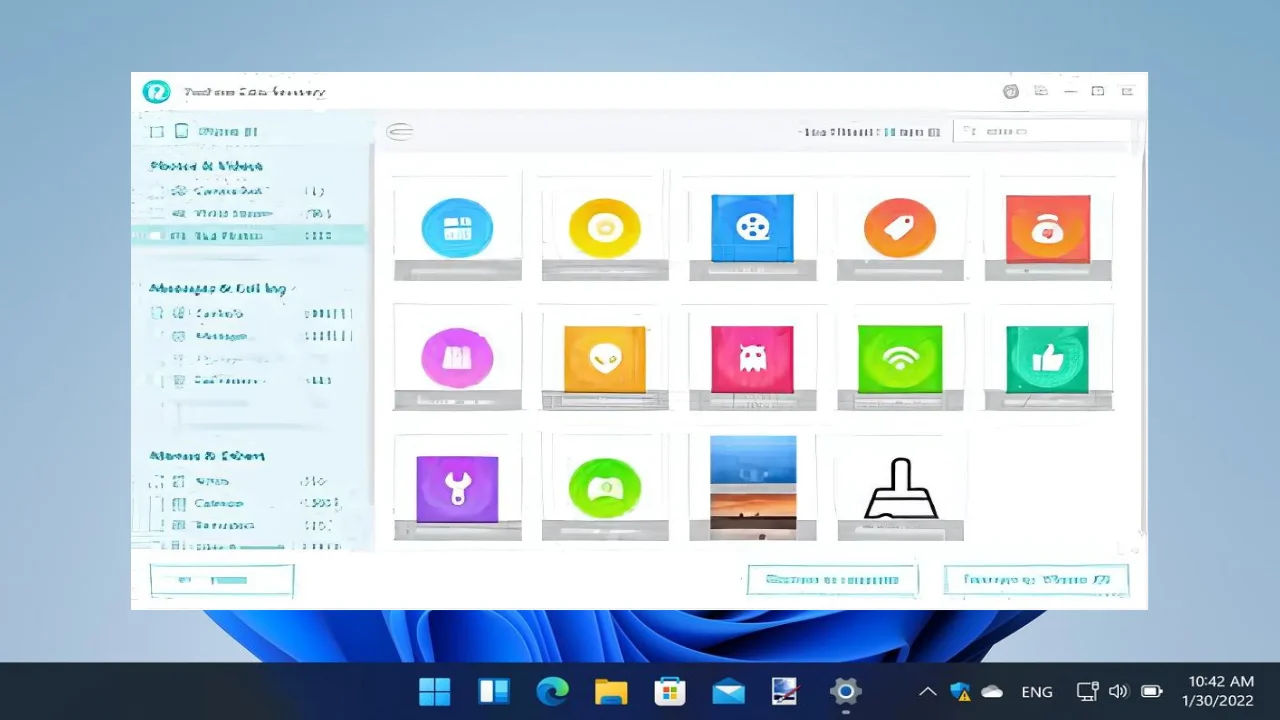Screen dimensions: 1280x720
Task: Click the round icon left of the window controls
Action: [x=1011, y=92]
